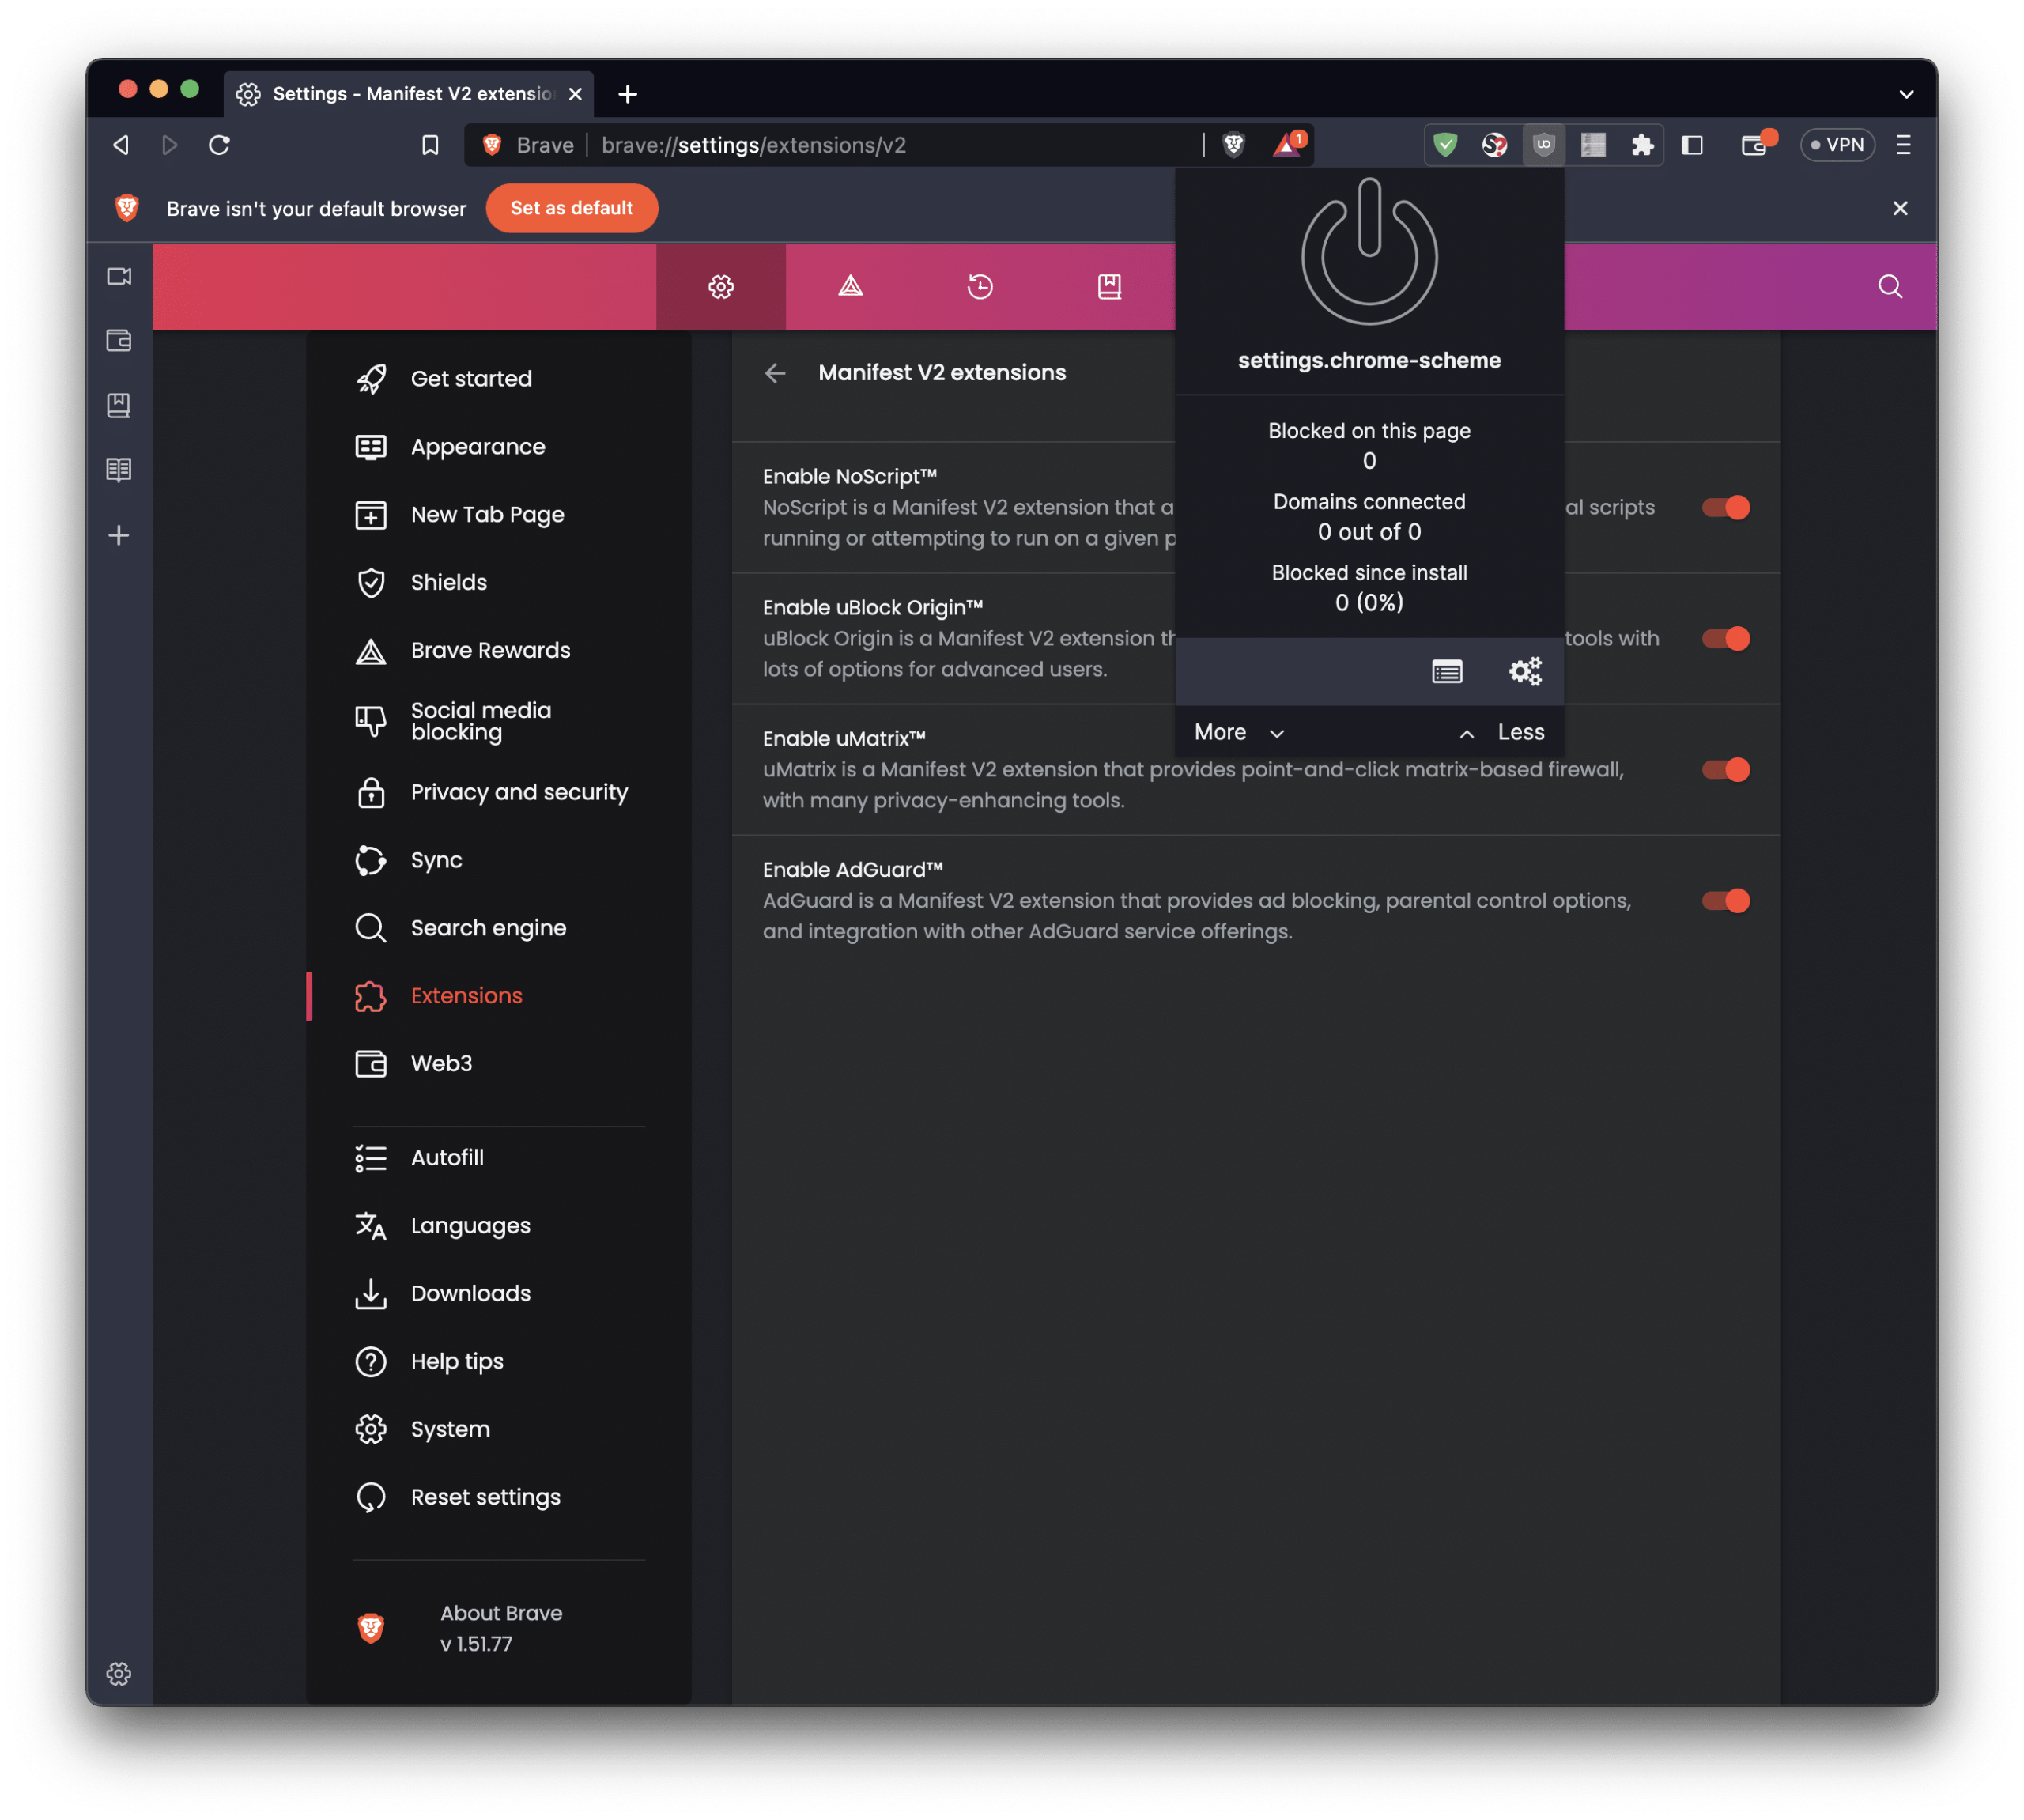The image size is (2024, 1820).
Task: Click the puzzle piece extensions icon
Action: (x=1643, y=145)
